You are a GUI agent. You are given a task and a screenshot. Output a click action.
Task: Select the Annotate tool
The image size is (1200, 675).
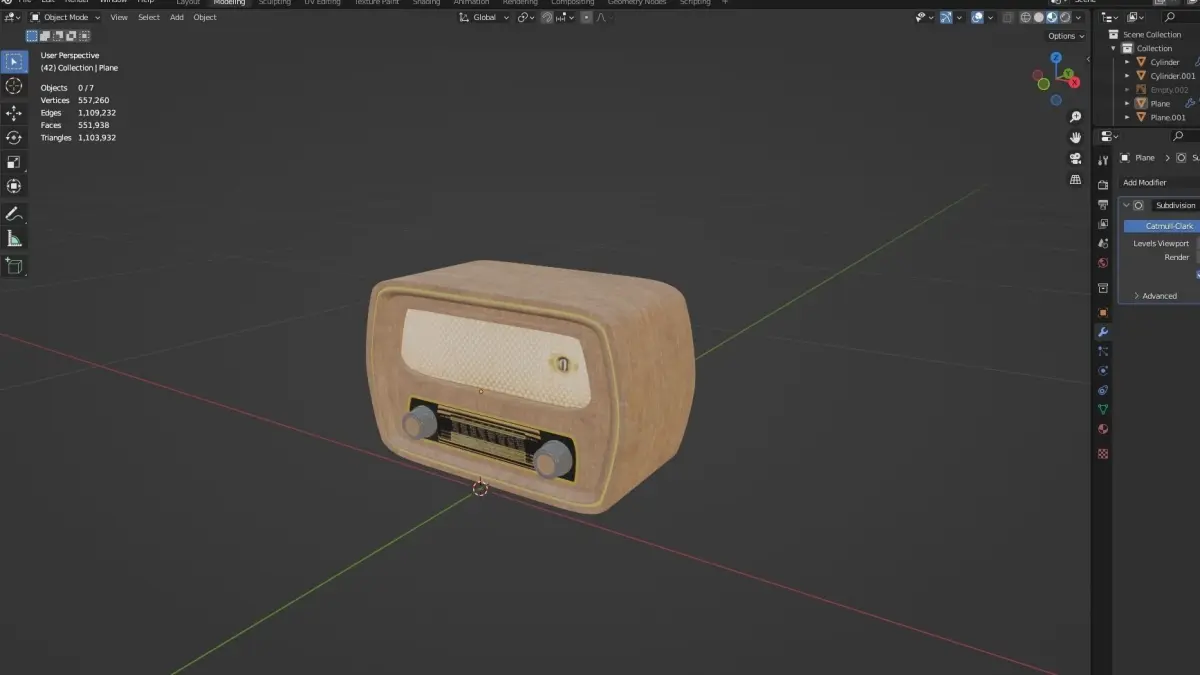(14, 214)
